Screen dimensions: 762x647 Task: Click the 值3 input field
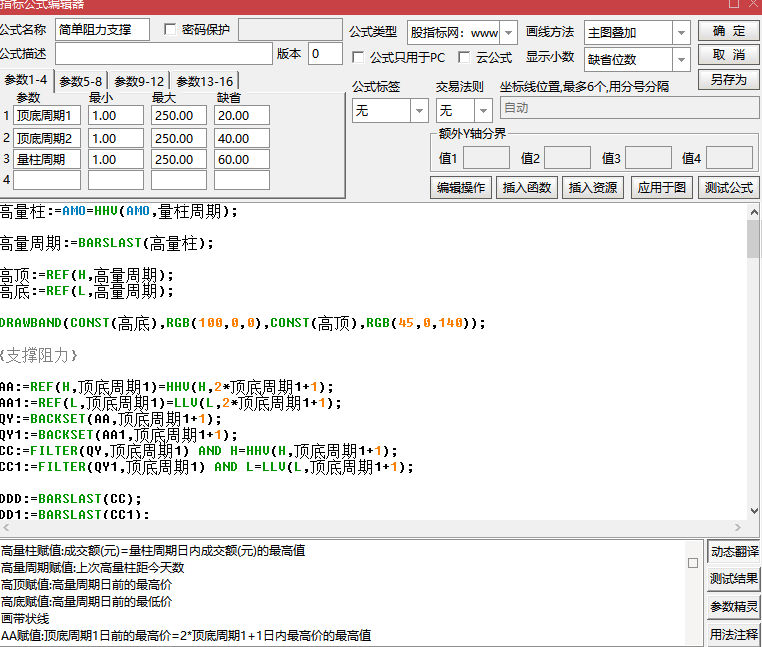648,158
